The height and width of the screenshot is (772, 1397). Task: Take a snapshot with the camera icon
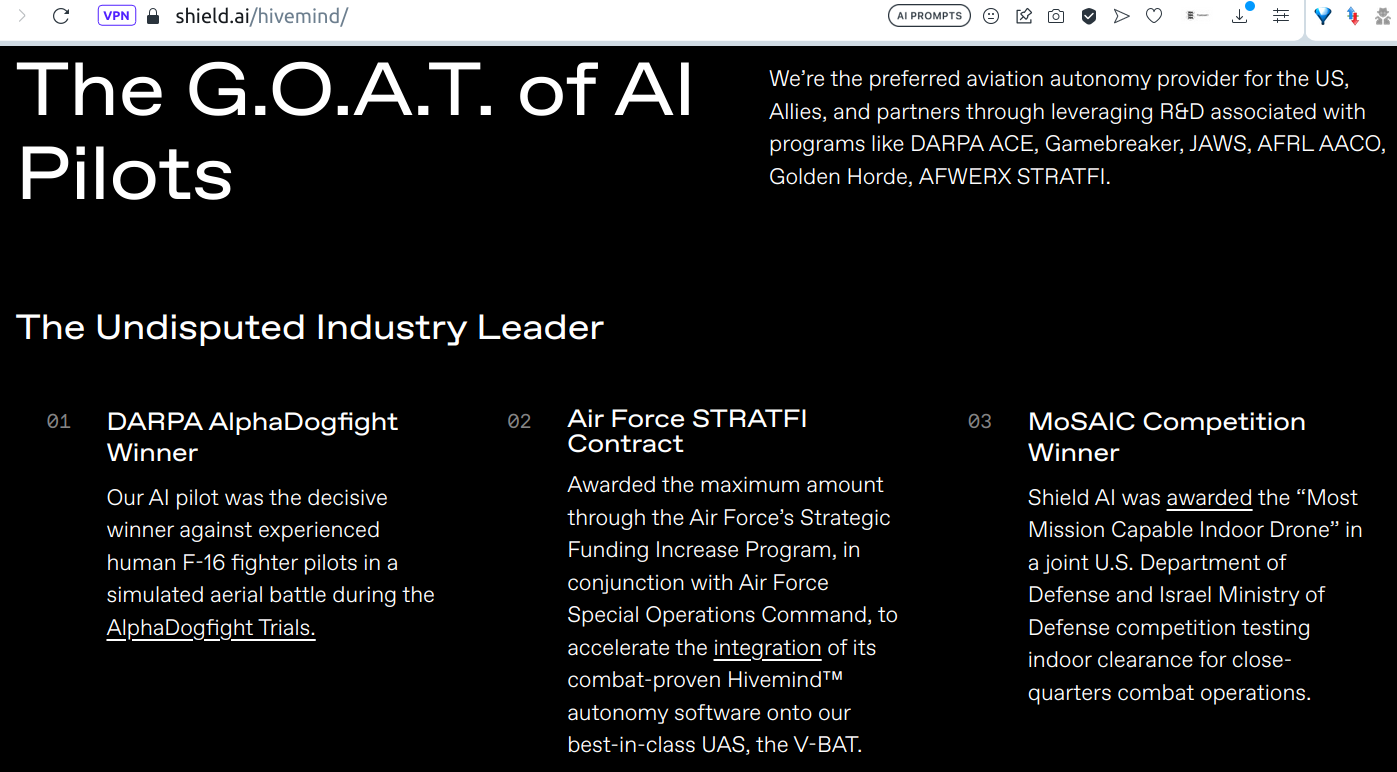pyautogui.click(x=1056, y=16)
